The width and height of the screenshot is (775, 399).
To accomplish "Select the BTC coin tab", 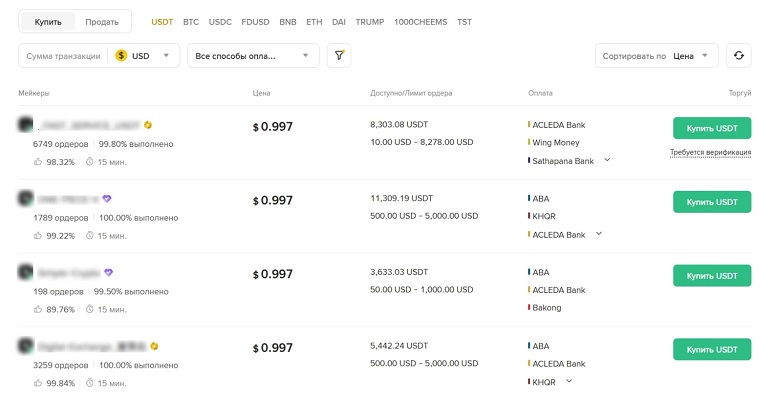I will click(x=191, y=22).
